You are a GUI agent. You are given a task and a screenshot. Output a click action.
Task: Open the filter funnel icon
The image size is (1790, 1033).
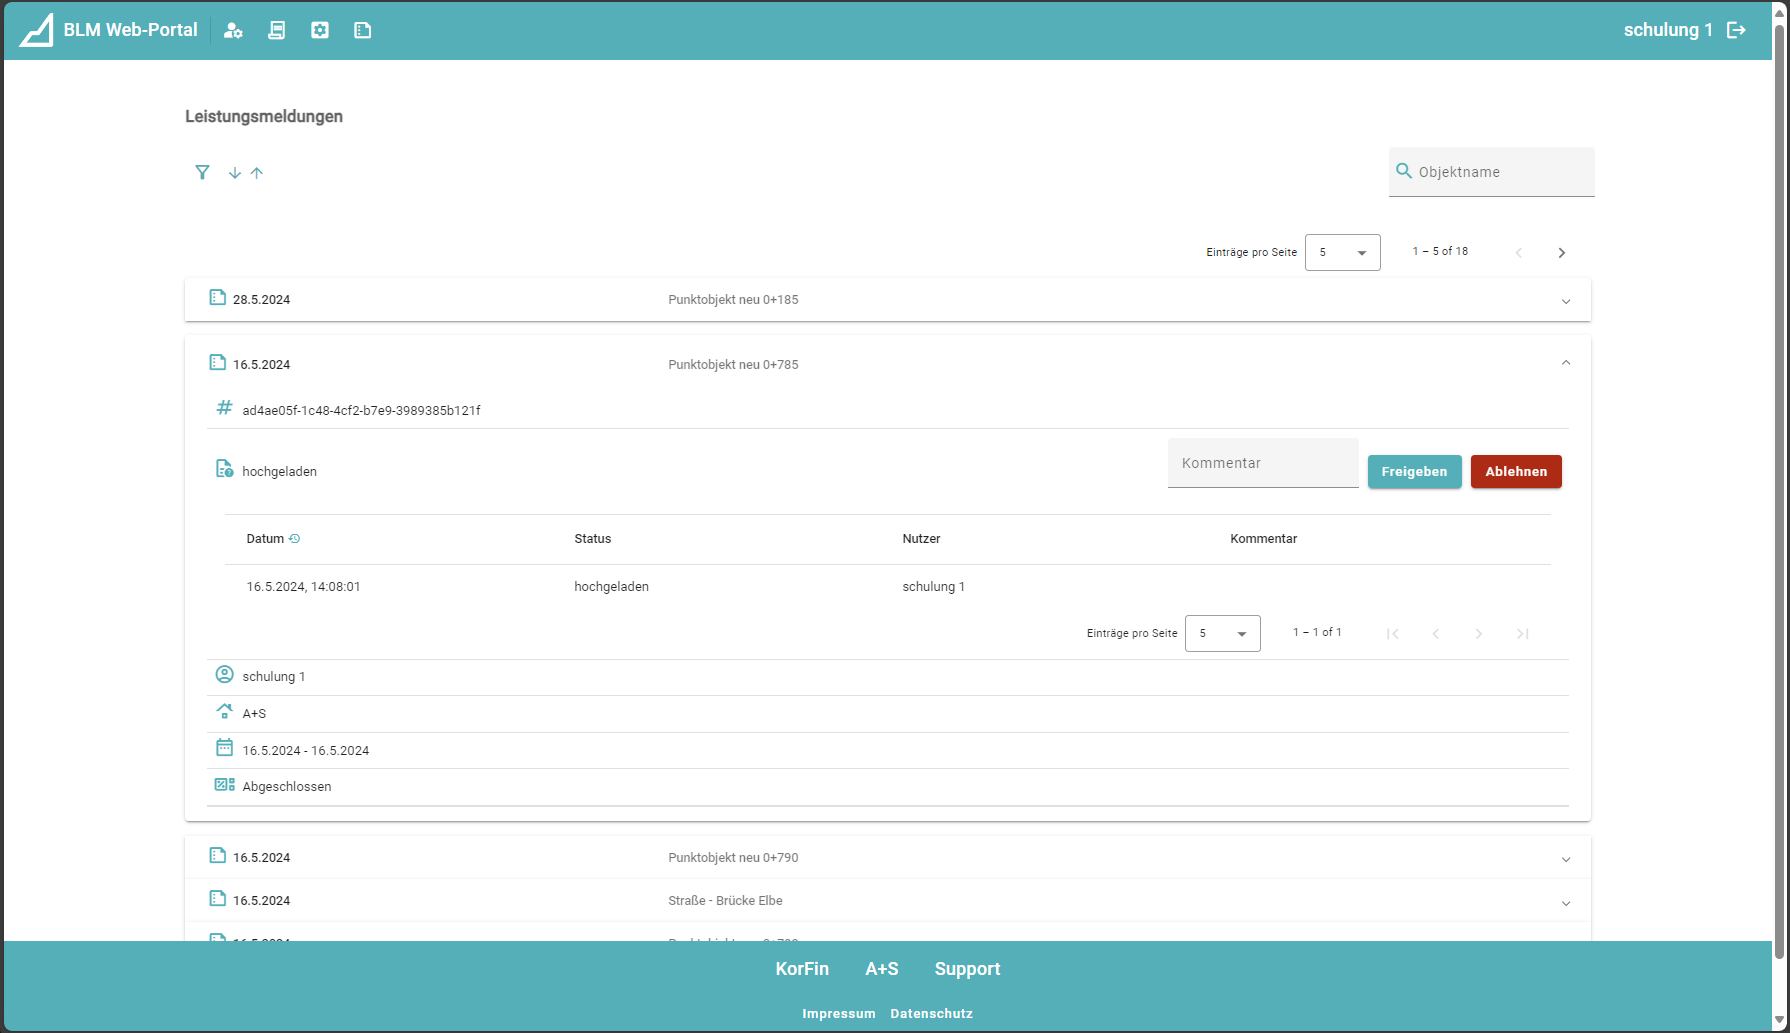[202, 173]
